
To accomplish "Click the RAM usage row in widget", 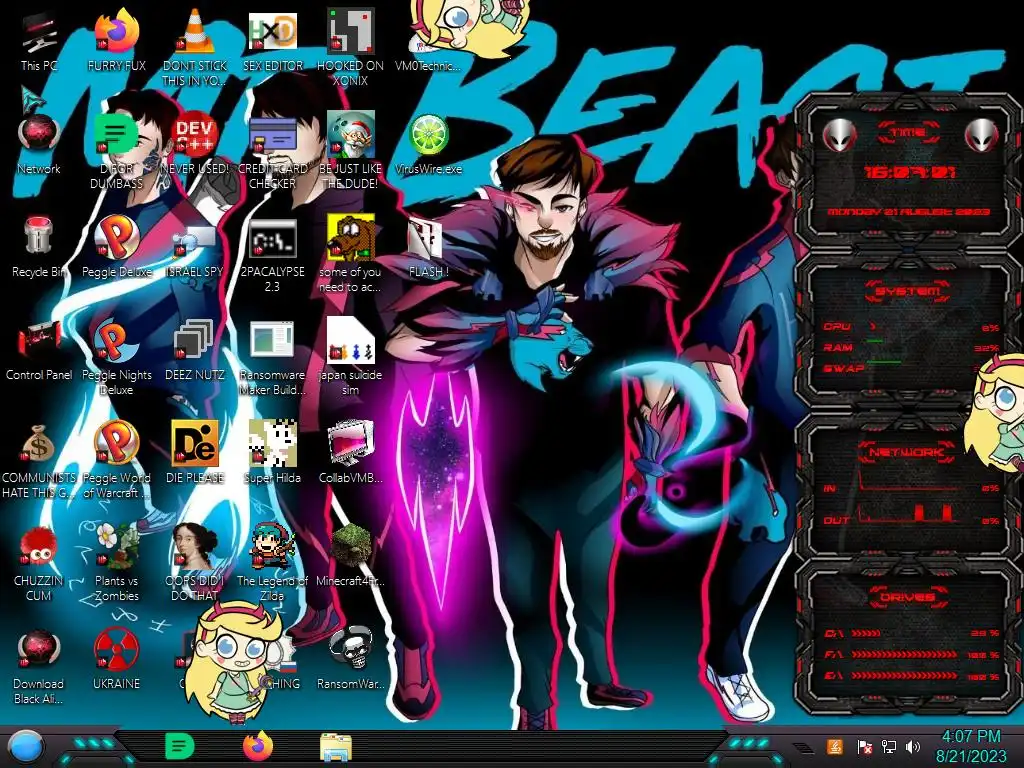I will (x=912, y=347).
